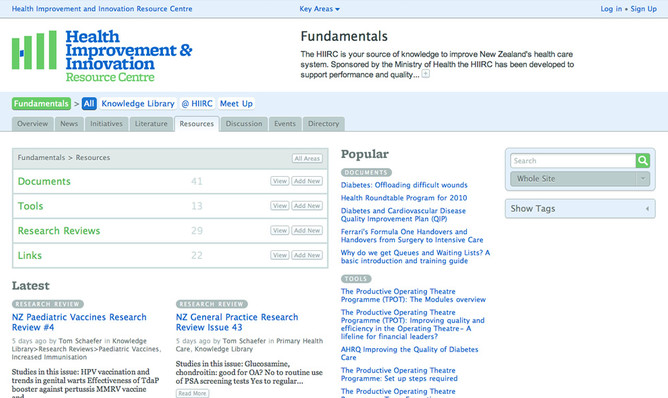Viewport: 668px width, 398px height.
Task: Open Diabetes: Offloading difficult wounds link
Action: [404, 185]
